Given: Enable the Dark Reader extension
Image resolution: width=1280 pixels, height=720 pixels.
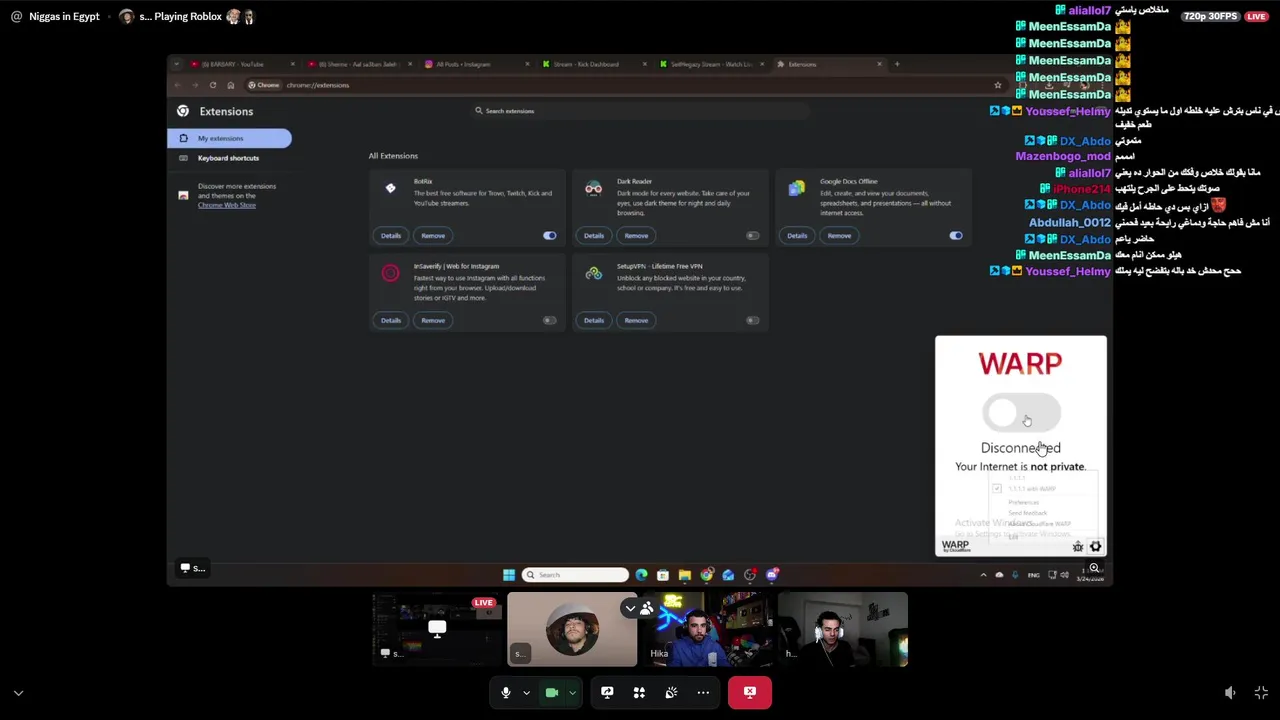Looking at the screenshot, I should 752,236.
